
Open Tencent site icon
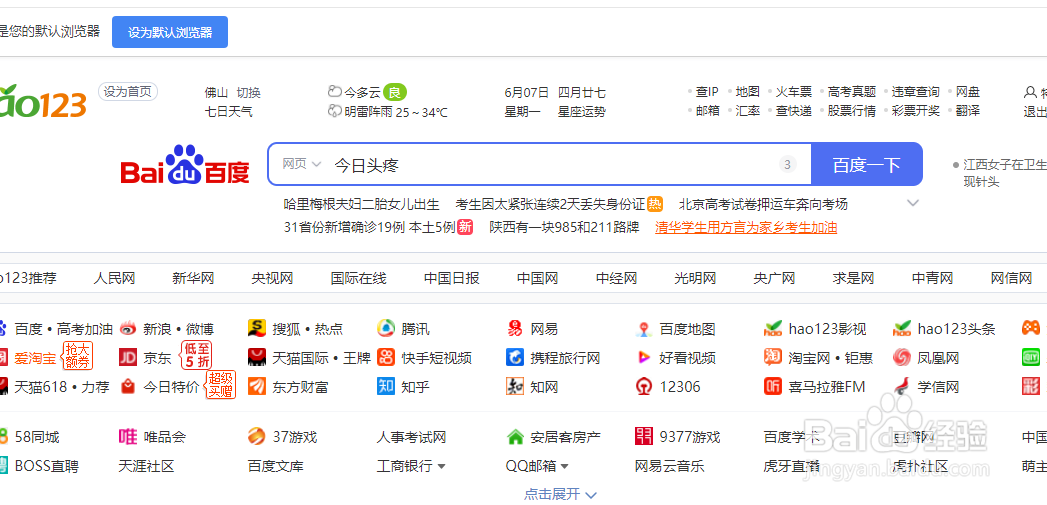click(x=386, y=328)
